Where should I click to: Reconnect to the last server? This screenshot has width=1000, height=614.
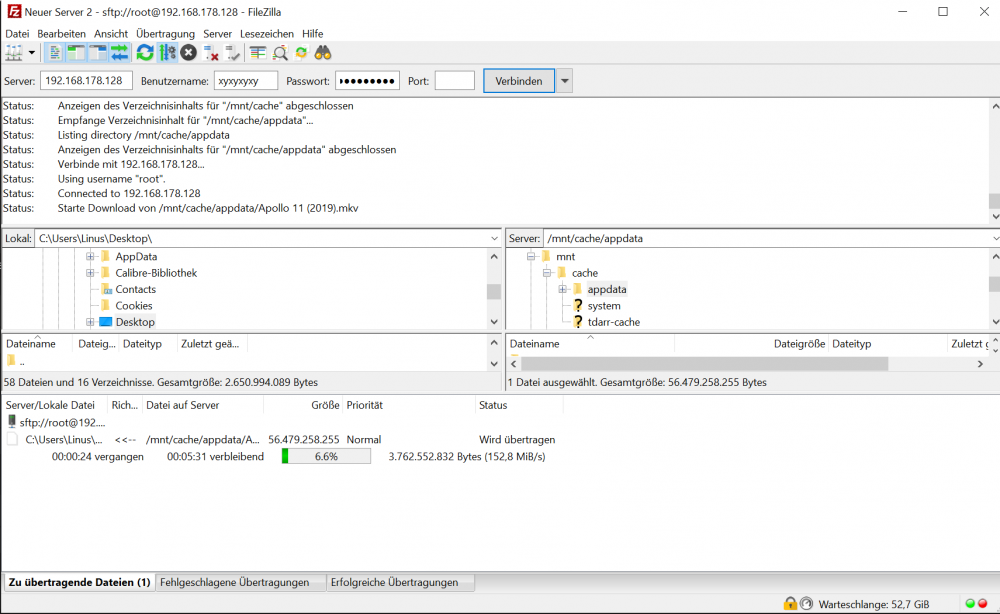(x=232, y=53)
